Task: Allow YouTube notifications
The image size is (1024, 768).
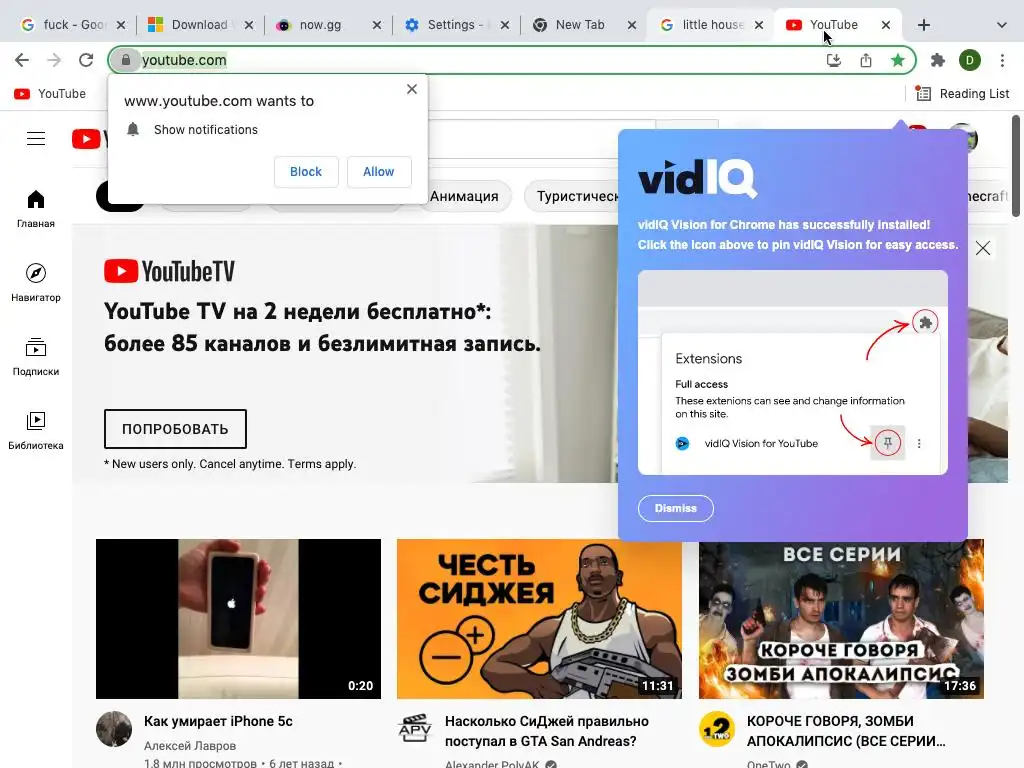Action: click(379, 172)
